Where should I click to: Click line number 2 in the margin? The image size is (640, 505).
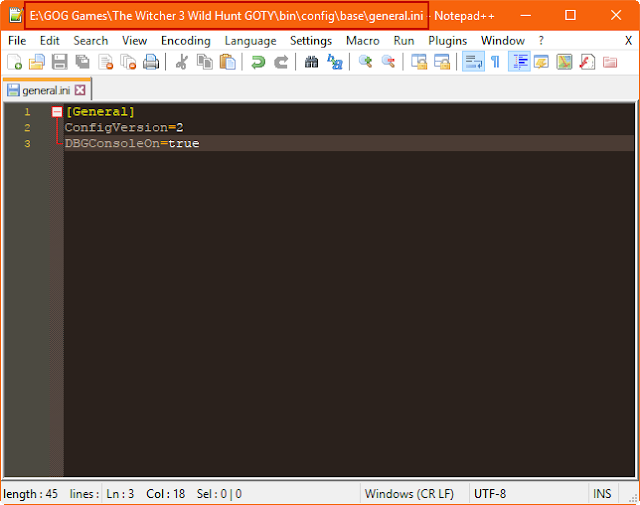click(27, 127)
